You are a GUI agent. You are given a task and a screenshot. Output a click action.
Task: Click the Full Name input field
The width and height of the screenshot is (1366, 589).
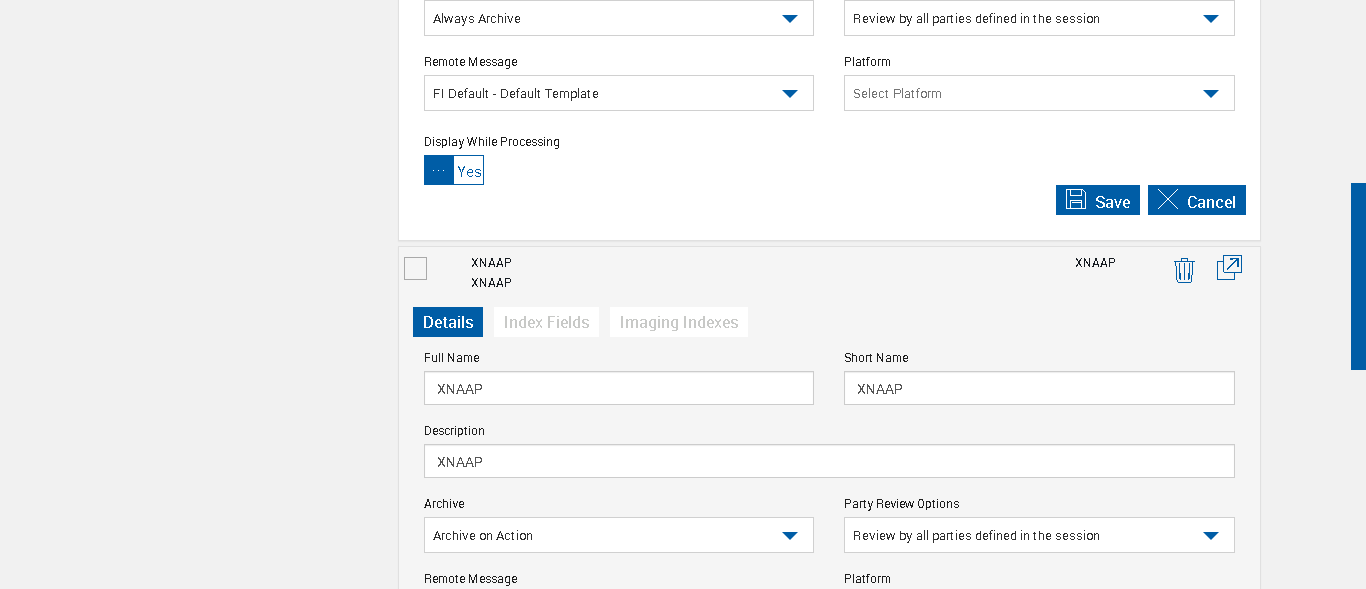point(618,389)
